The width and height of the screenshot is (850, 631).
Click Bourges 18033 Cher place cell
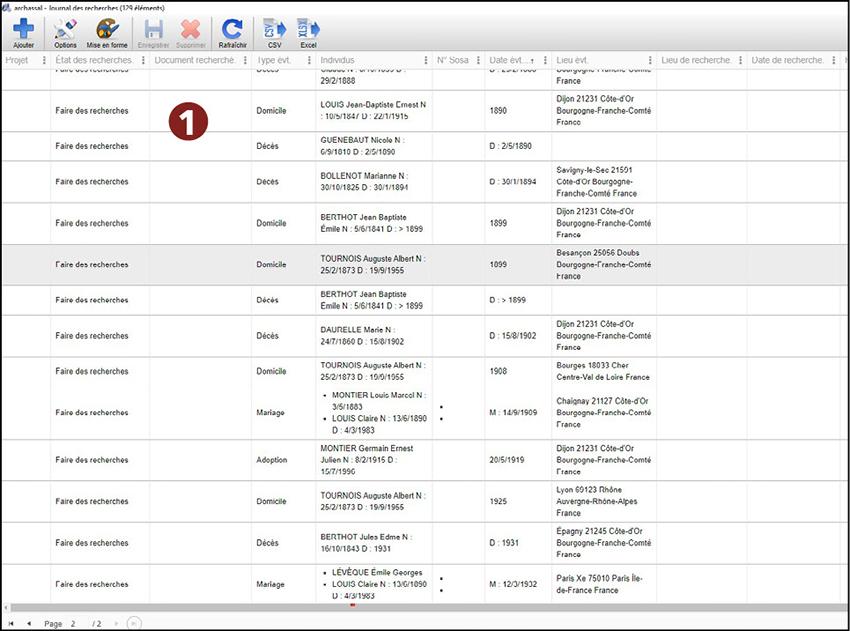click(x=602, y=371)
